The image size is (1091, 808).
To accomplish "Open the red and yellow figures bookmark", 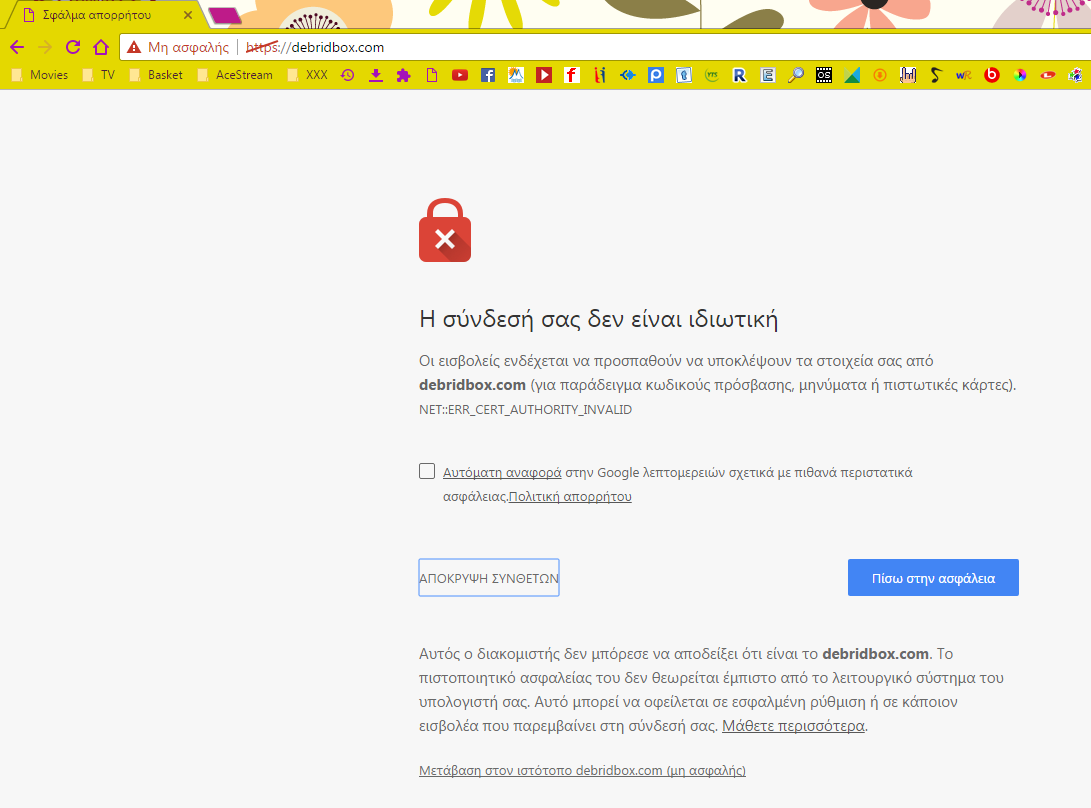I will (x=600, y=75).
